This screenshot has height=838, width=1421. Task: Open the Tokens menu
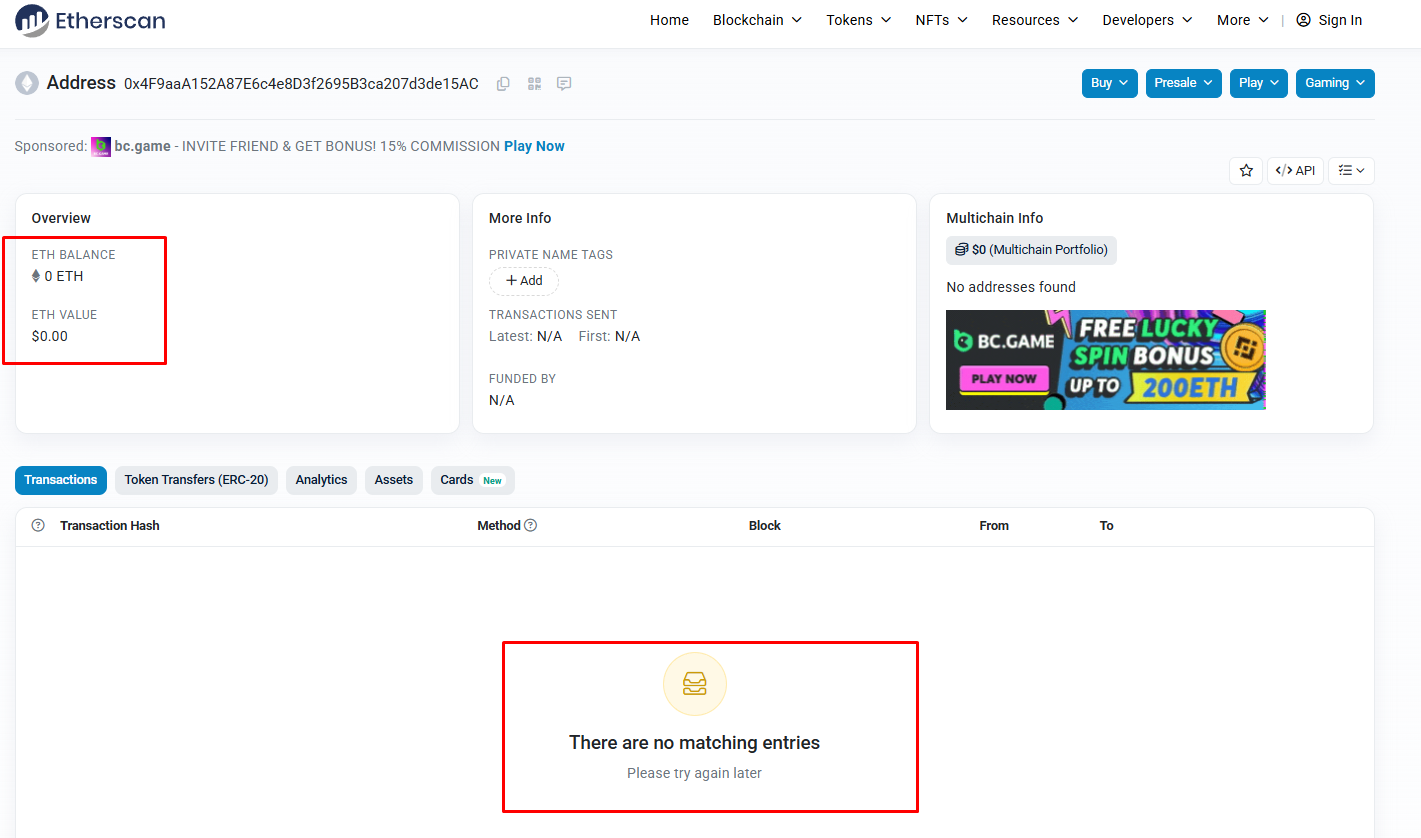tap(858, 20)
